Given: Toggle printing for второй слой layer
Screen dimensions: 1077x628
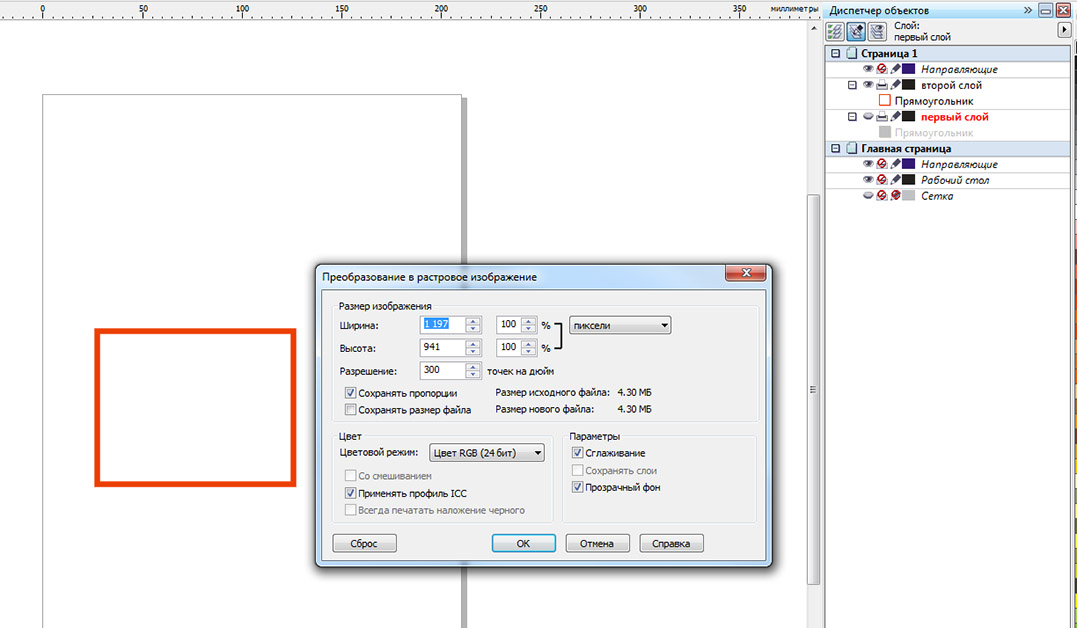Looking at the screenshot, I should tap(882, 85).
